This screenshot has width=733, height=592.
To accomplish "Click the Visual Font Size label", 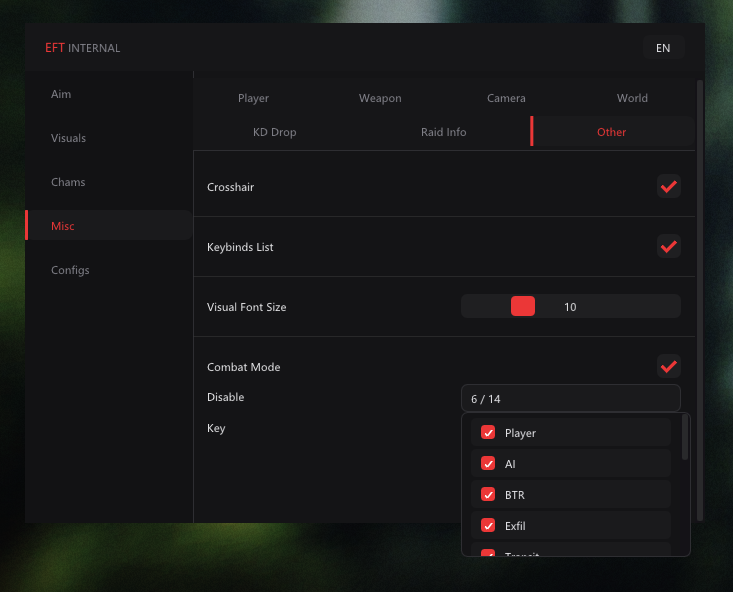I will (247, 307).
